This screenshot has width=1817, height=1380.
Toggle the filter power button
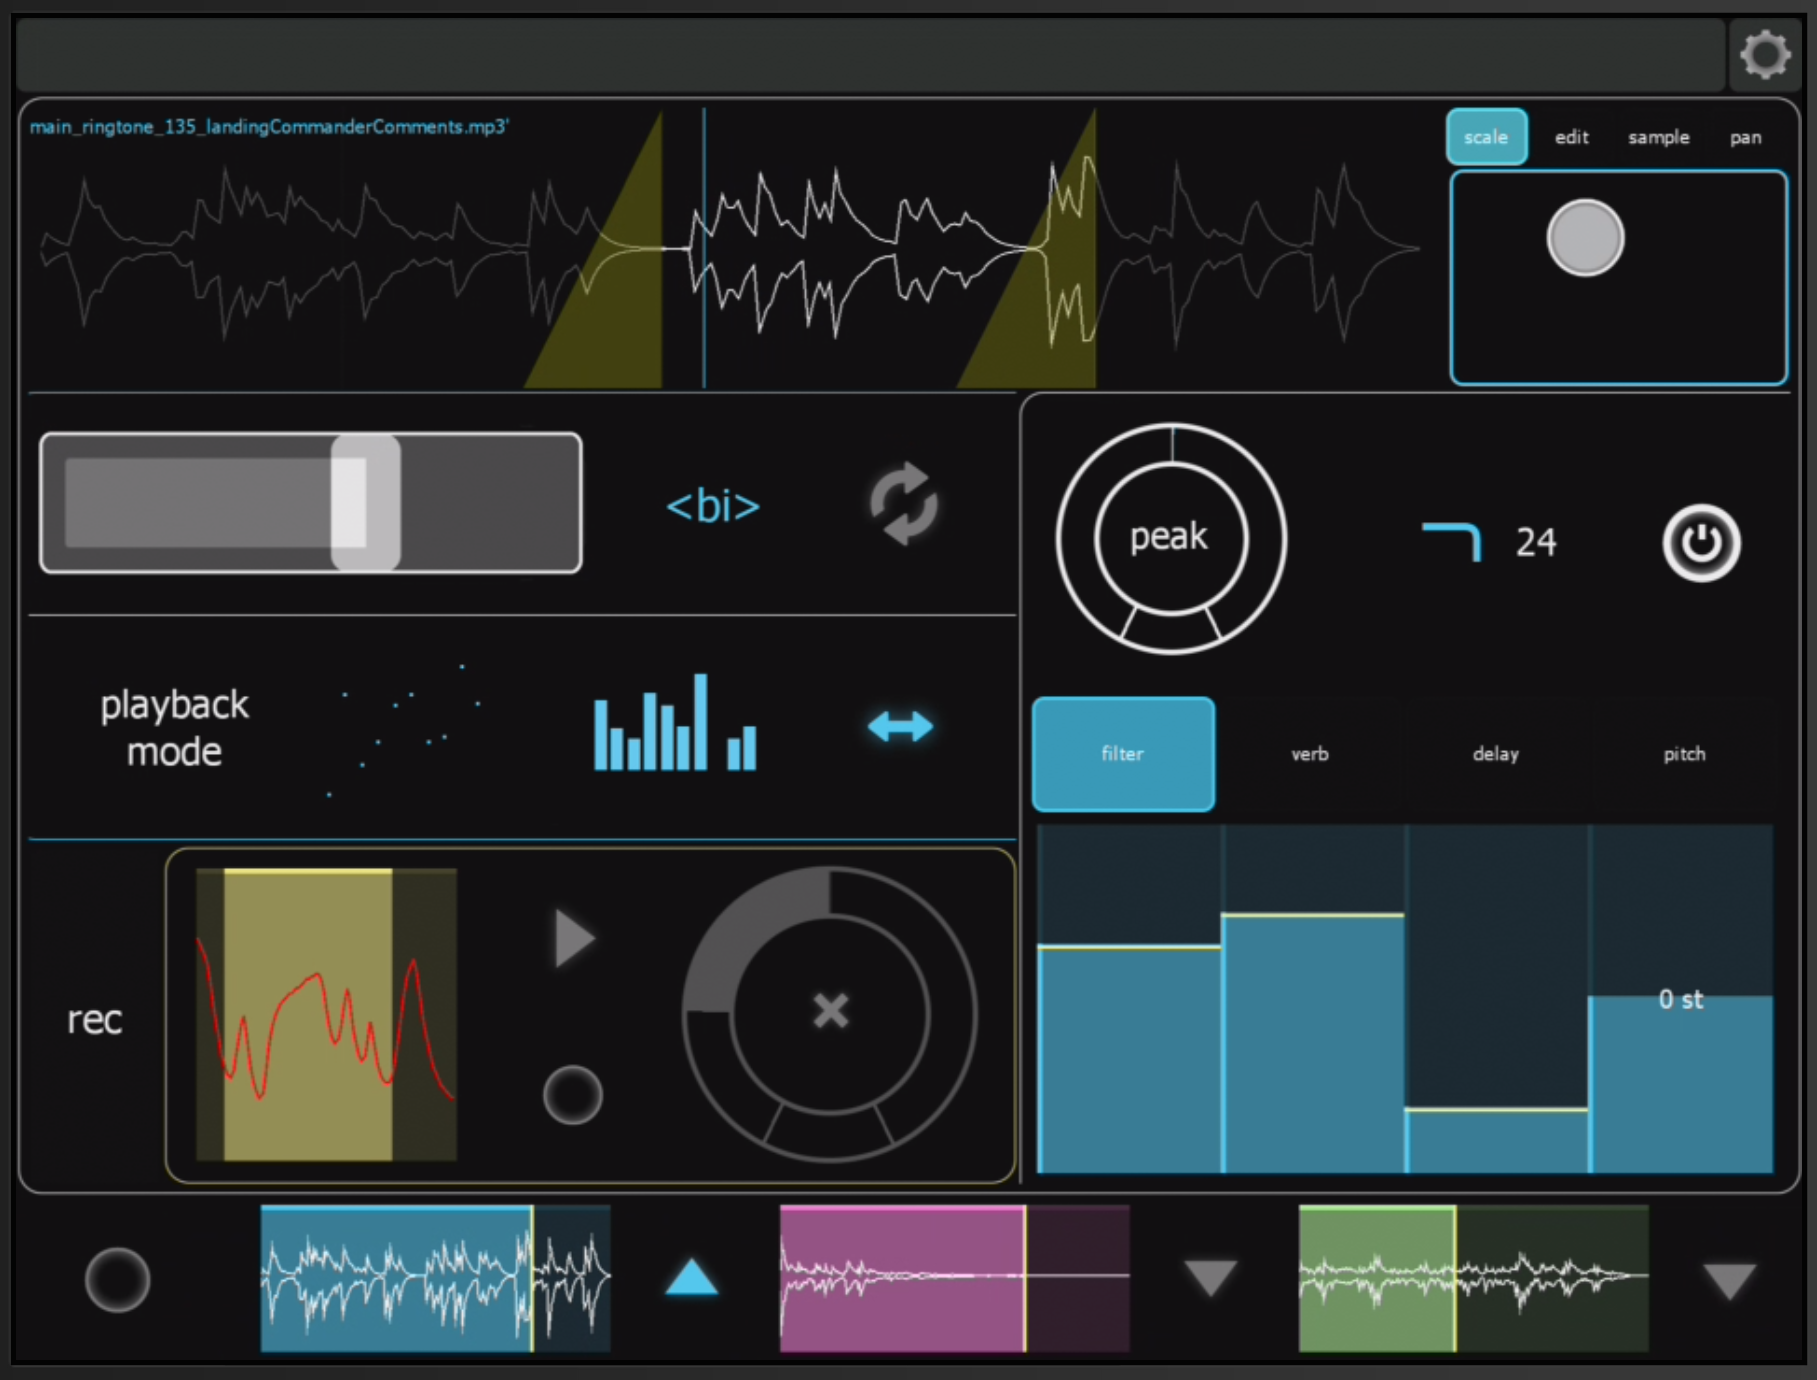[x=1701, y=543]
